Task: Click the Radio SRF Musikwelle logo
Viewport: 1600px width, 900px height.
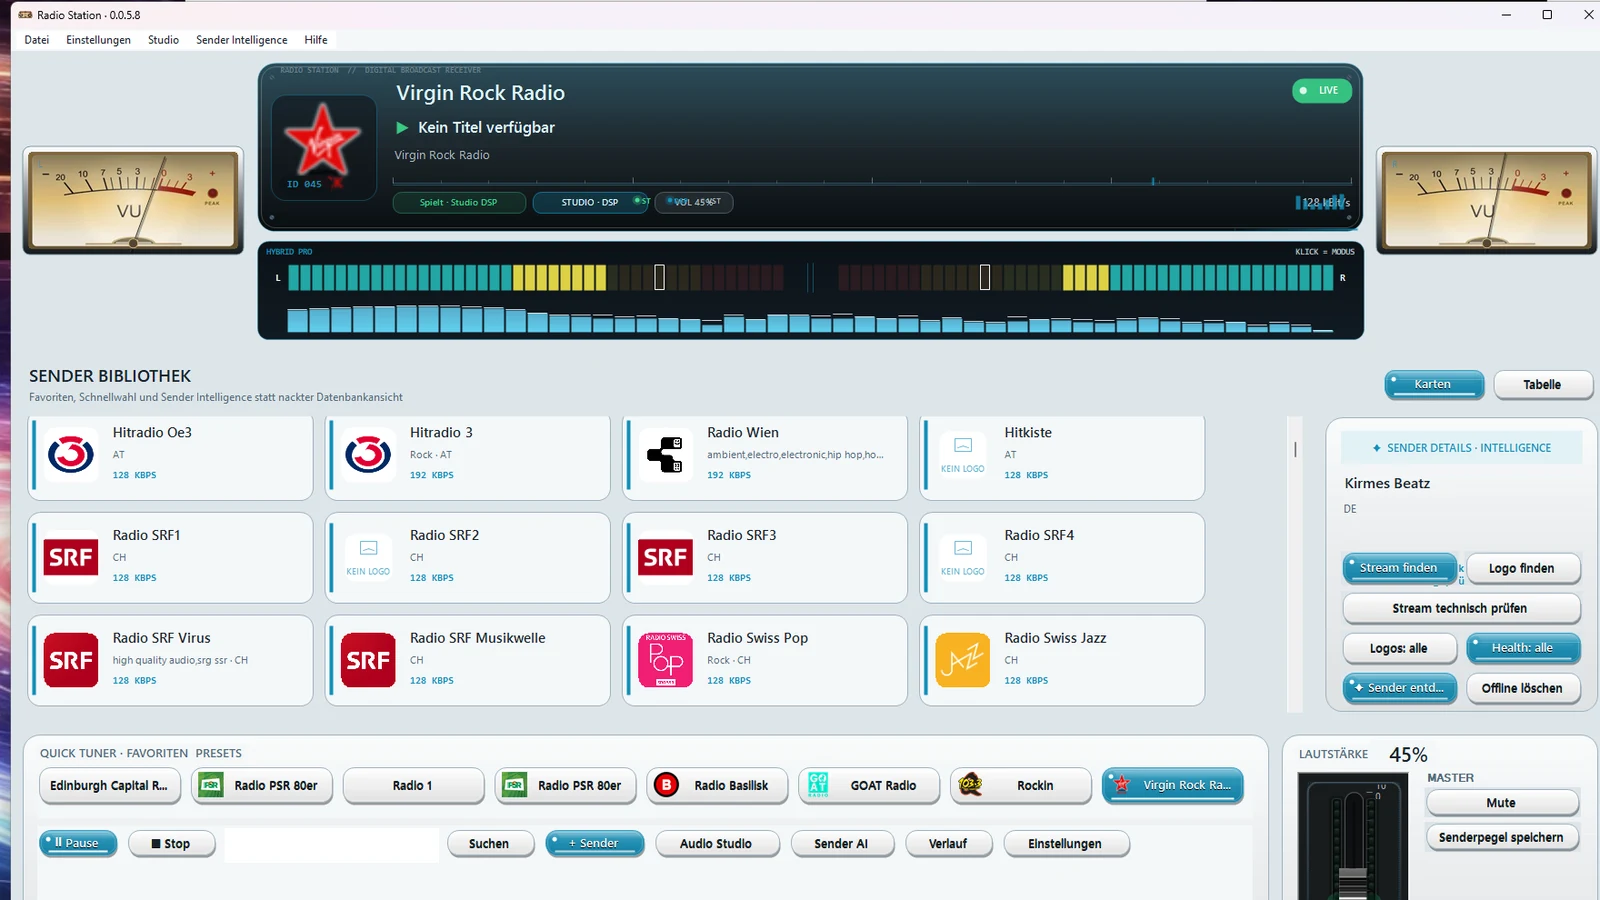Action: pos(369,661)
